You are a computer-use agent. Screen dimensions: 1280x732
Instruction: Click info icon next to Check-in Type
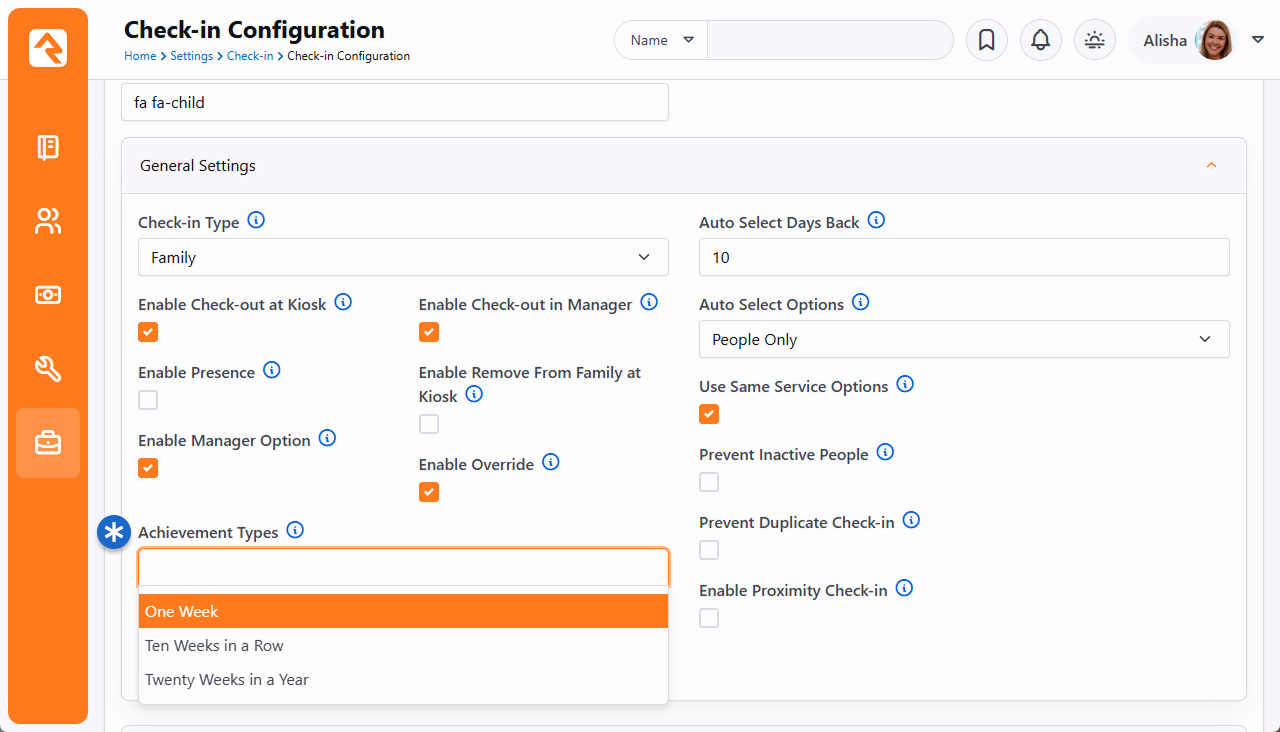point(256,221)
